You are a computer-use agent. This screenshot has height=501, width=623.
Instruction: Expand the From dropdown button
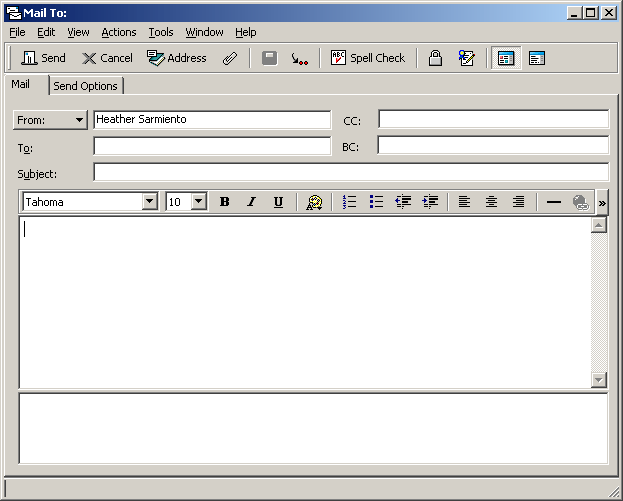click(x=50, y=120)
